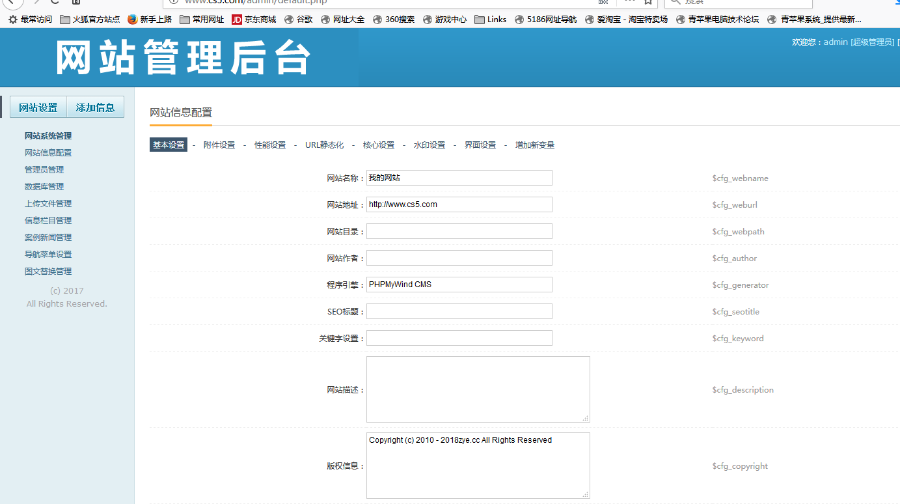Open the 水印设置 settings tab
The height and width of the screenshot is (504, 900).
tap(429, 145)
